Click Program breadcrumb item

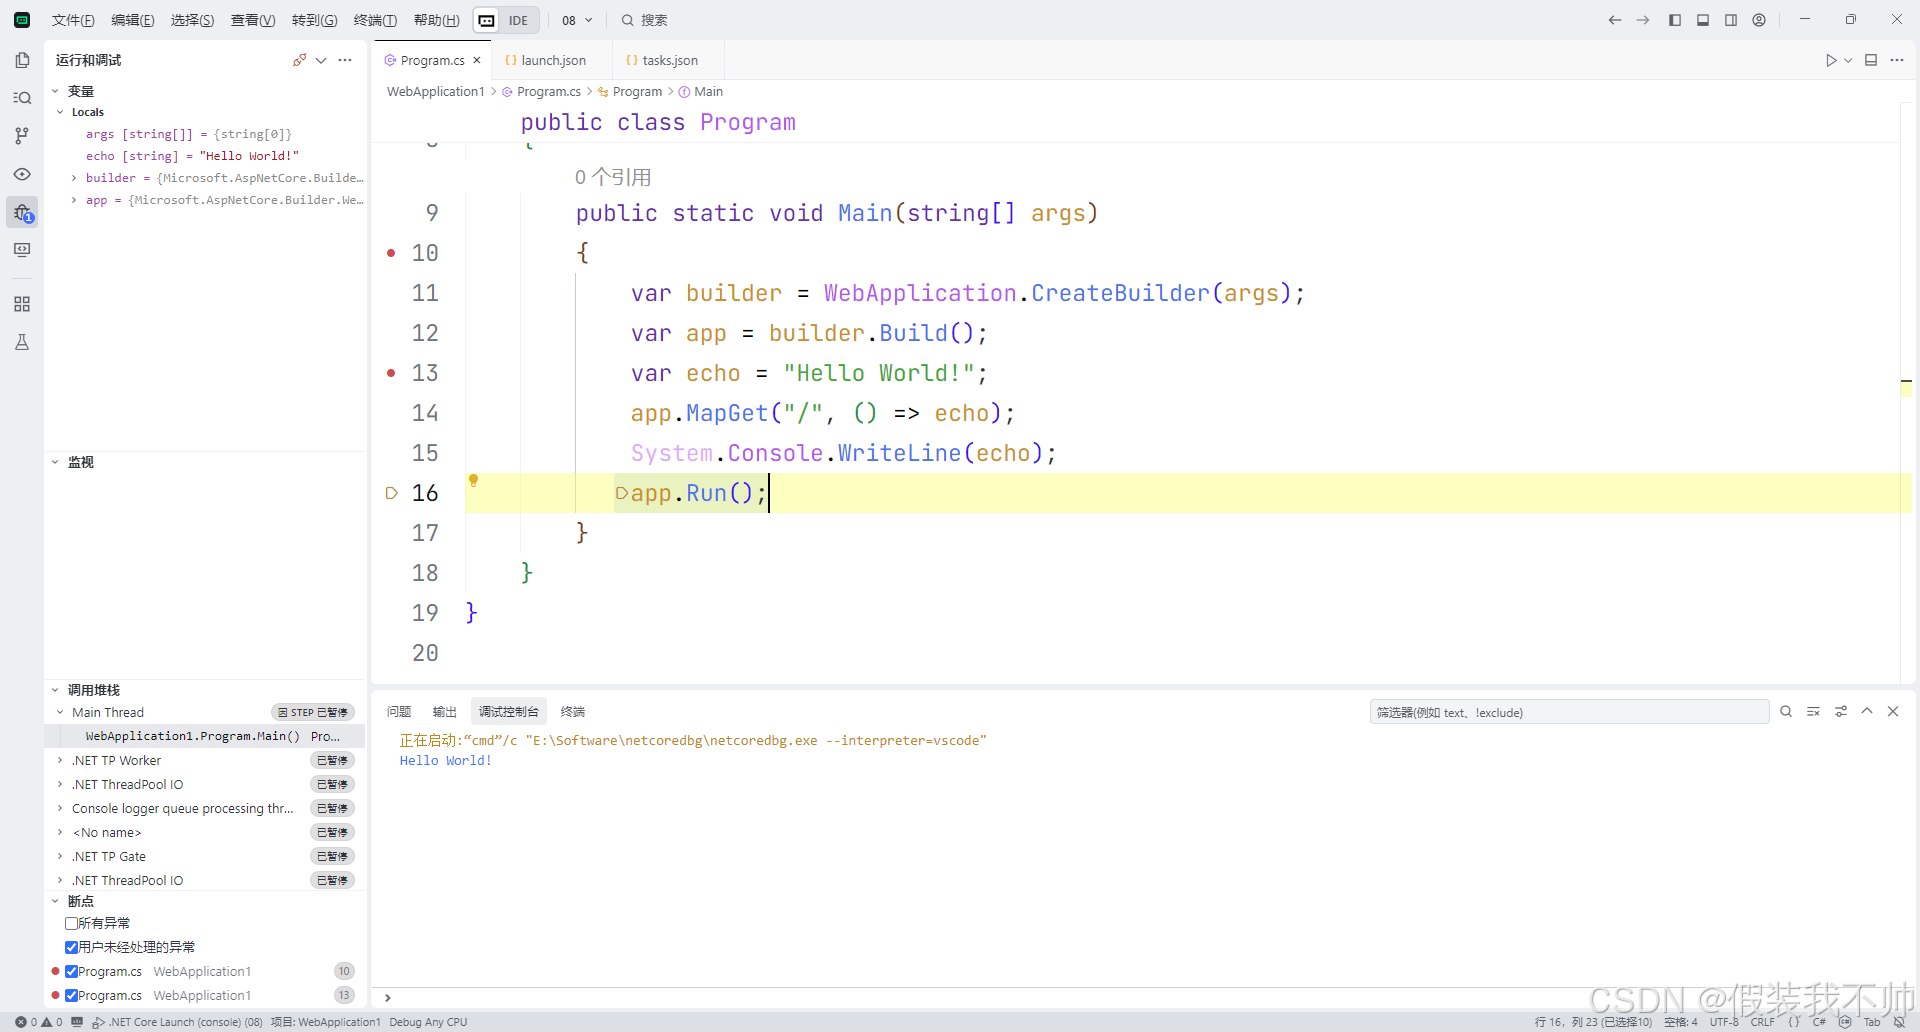[x=630, y=91]
